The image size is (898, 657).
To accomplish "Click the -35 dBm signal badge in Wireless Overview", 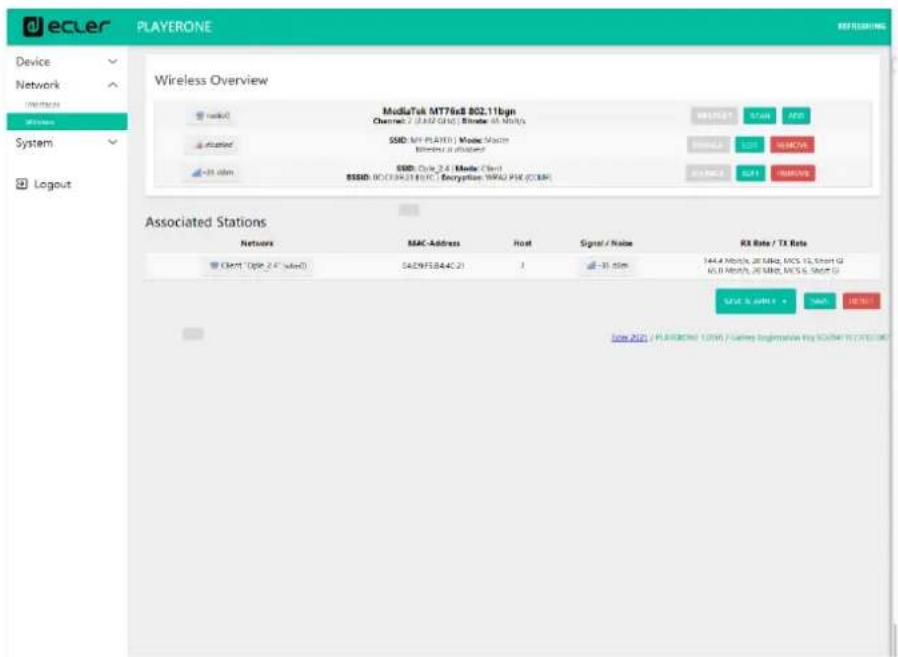I will [x=212, y=172].
